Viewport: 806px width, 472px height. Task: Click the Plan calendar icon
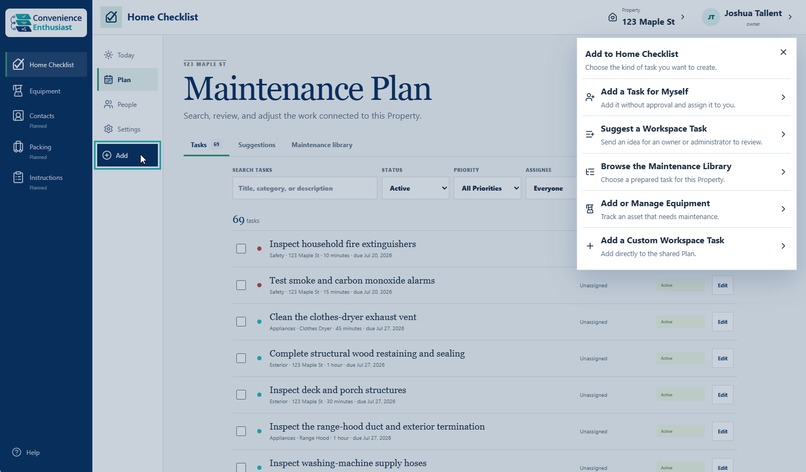[x=108, y=79]
